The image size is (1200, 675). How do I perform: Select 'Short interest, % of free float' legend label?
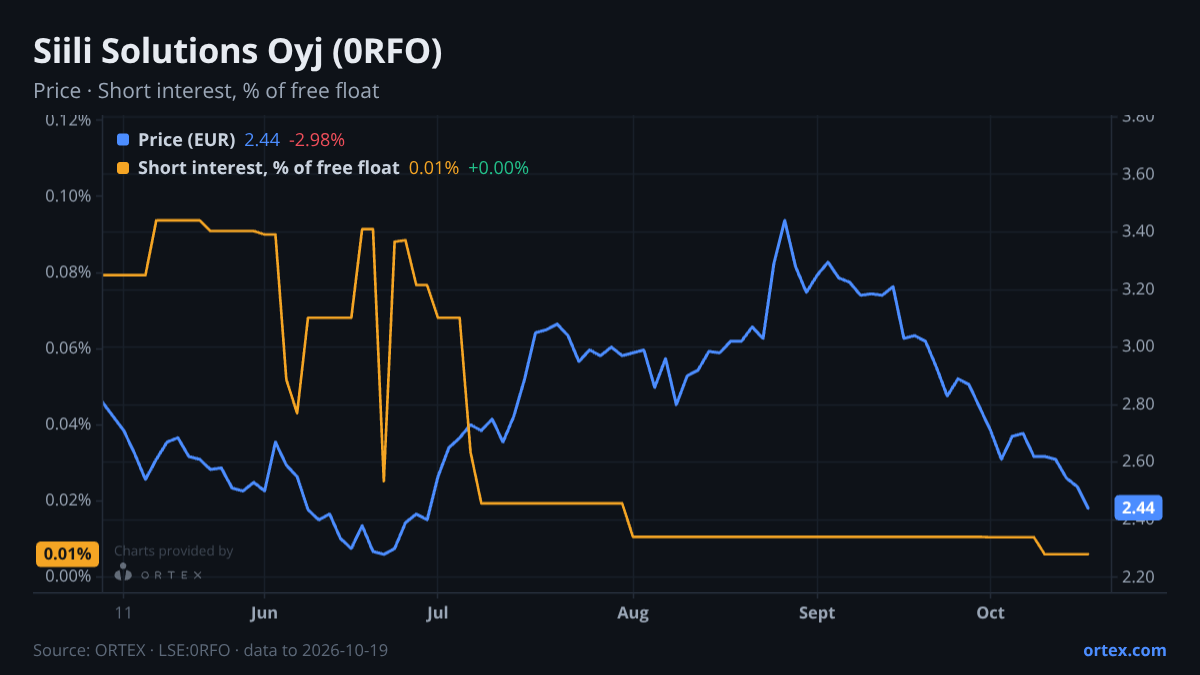coord(268,168)
